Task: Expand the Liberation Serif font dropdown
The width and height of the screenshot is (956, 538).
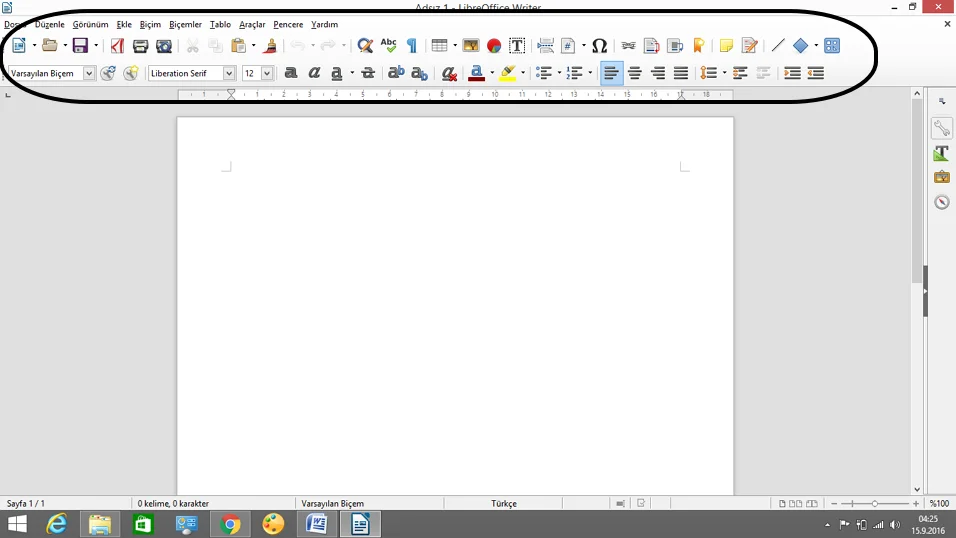Action: coord(229,73)
